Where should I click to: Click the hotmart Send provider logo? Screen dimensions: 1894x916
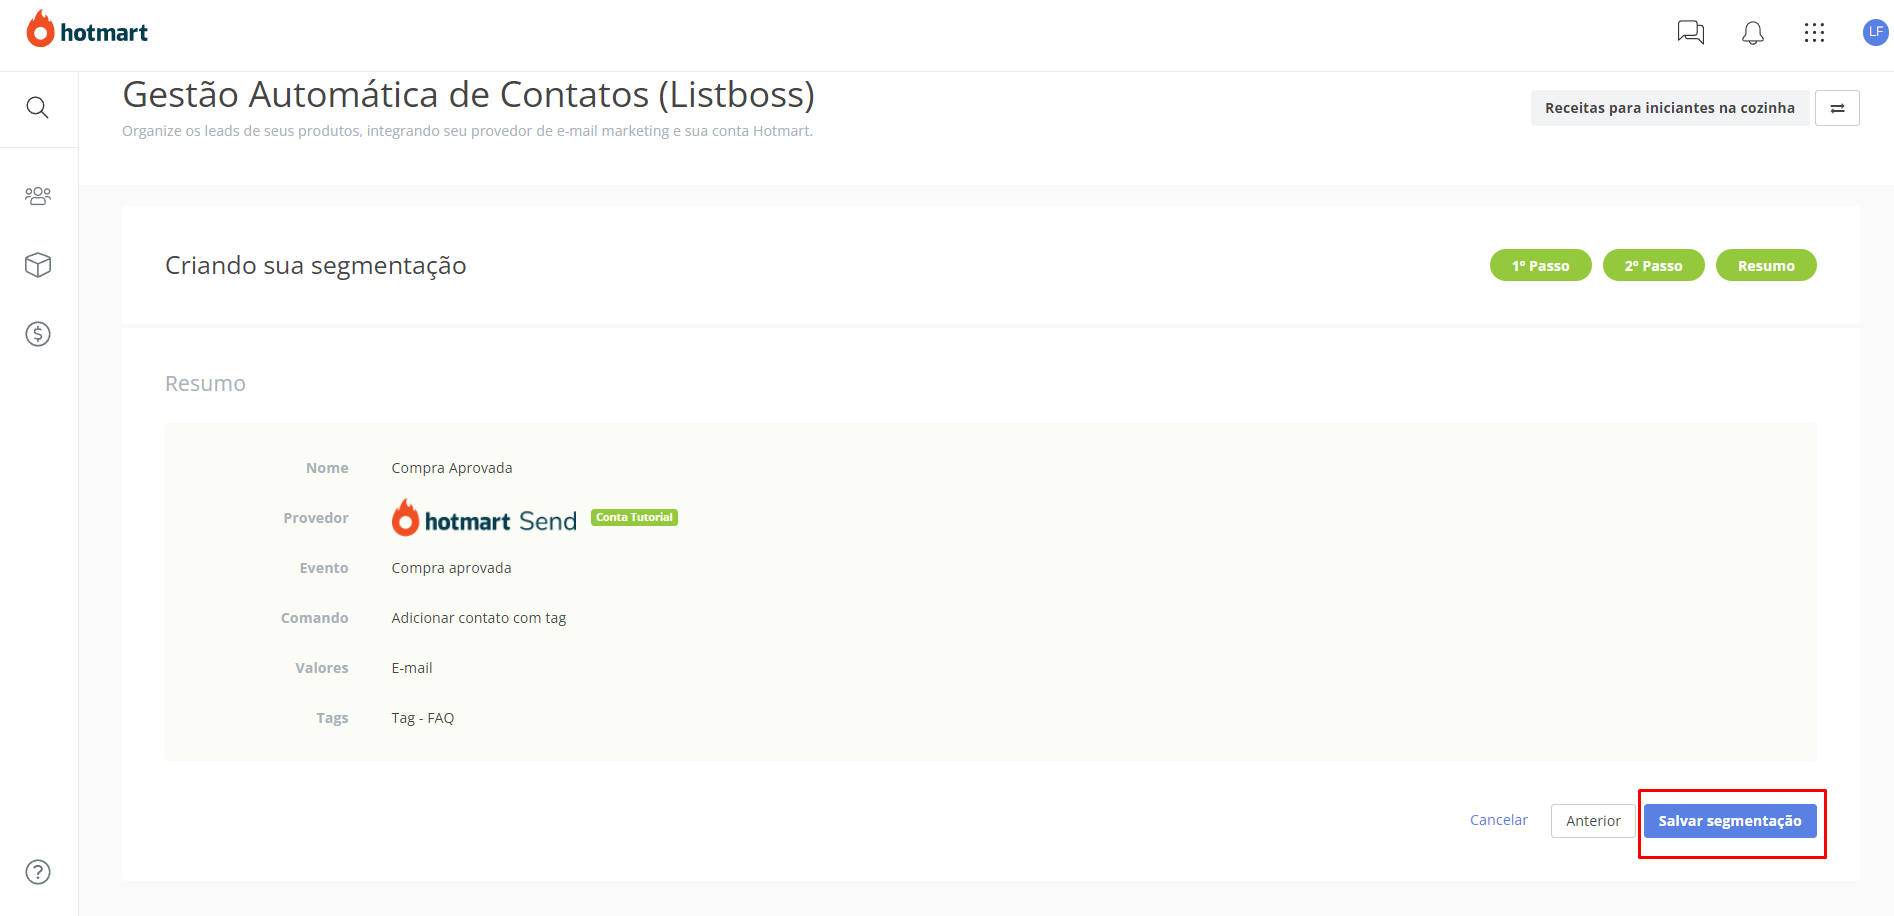click(484, 518)
